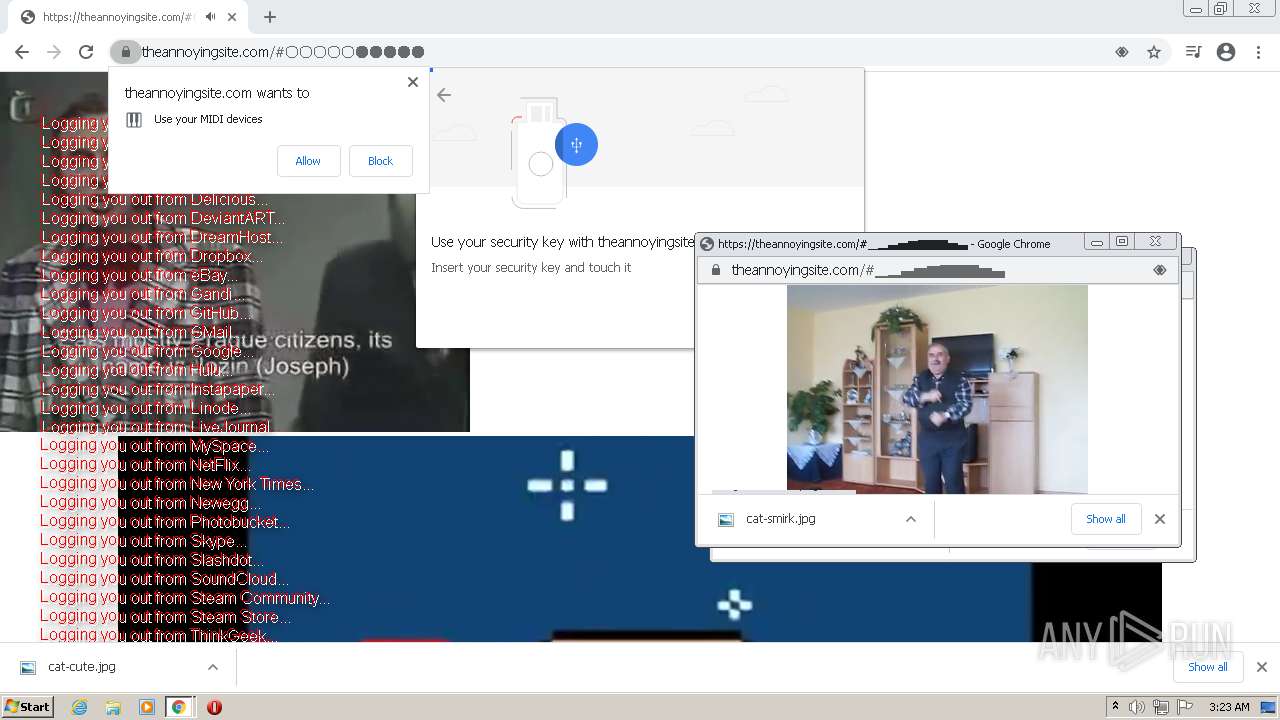Switch to Chrome in the taskbar
Screen dimensions: 1280x720
(179, 707)
